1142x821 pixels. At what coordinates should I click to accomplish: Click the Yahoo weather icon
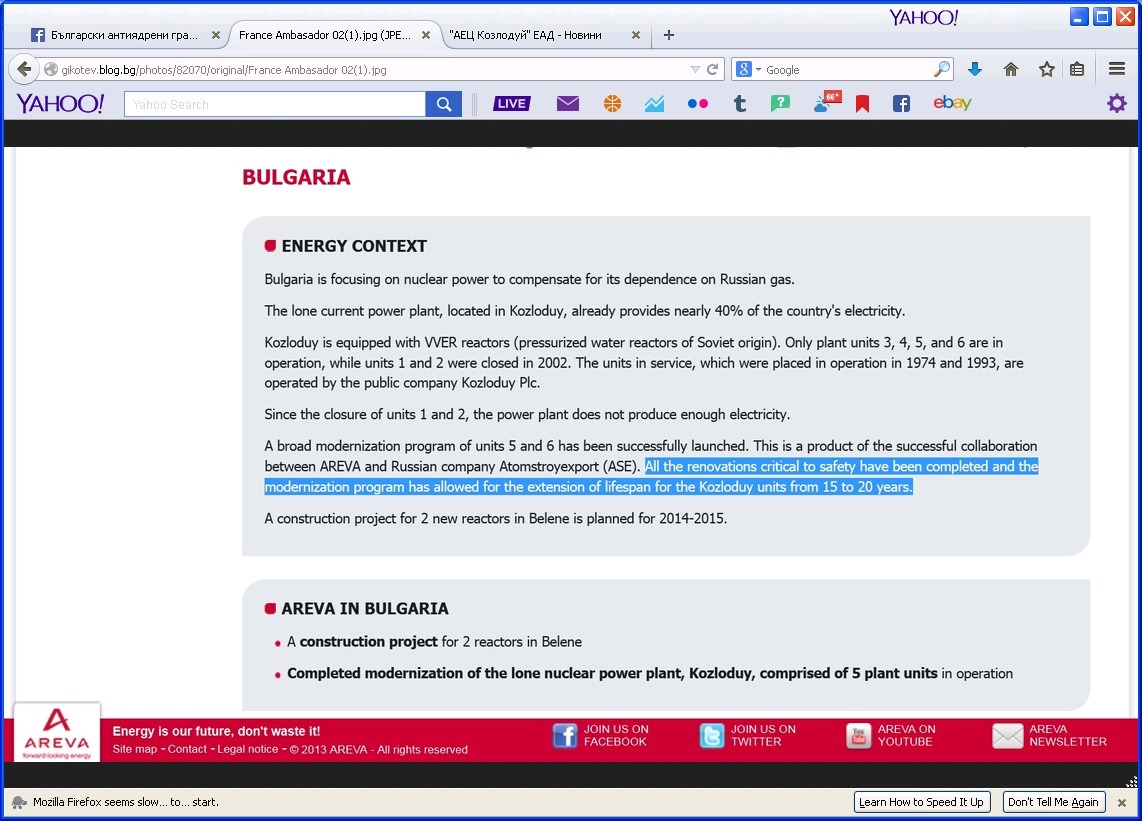[x=825, y=103]
